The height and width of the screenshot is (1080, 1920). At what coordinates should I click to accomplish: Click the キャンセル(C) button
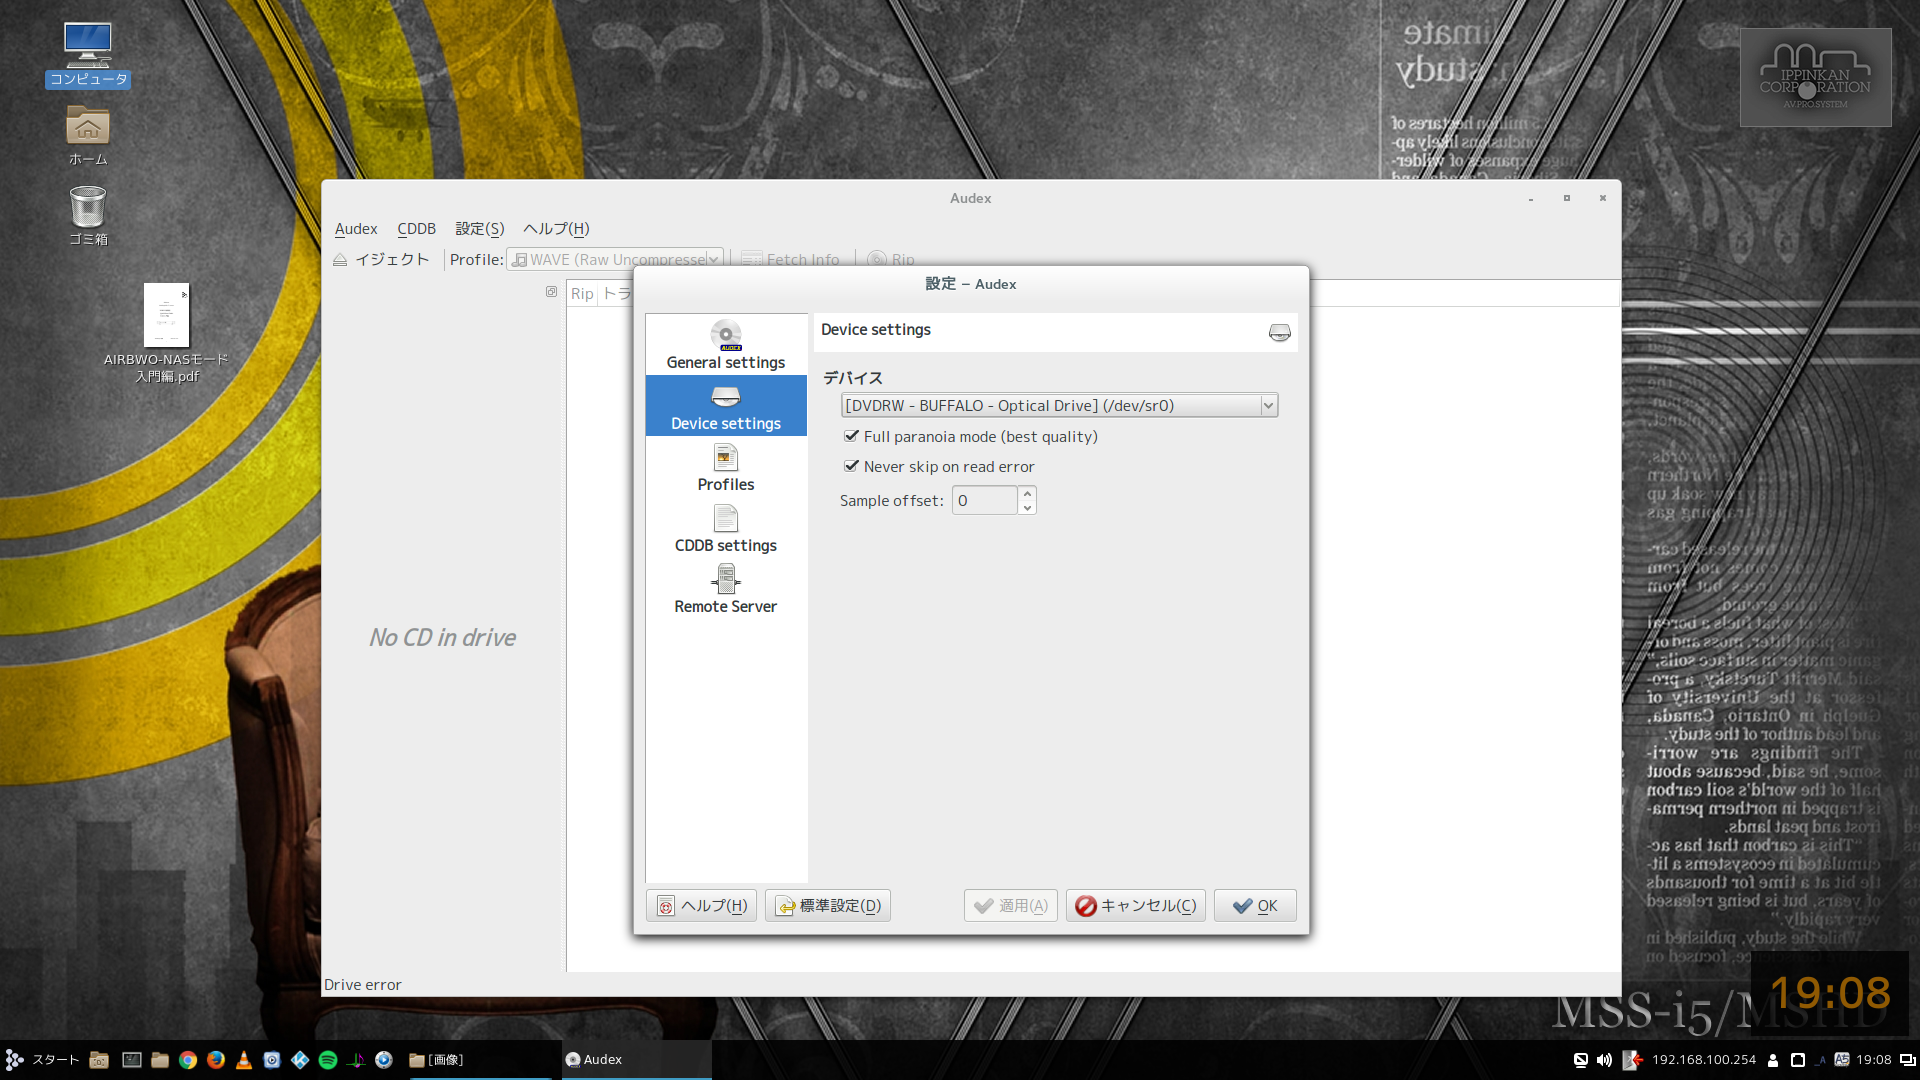click(x=1136, y=906)
